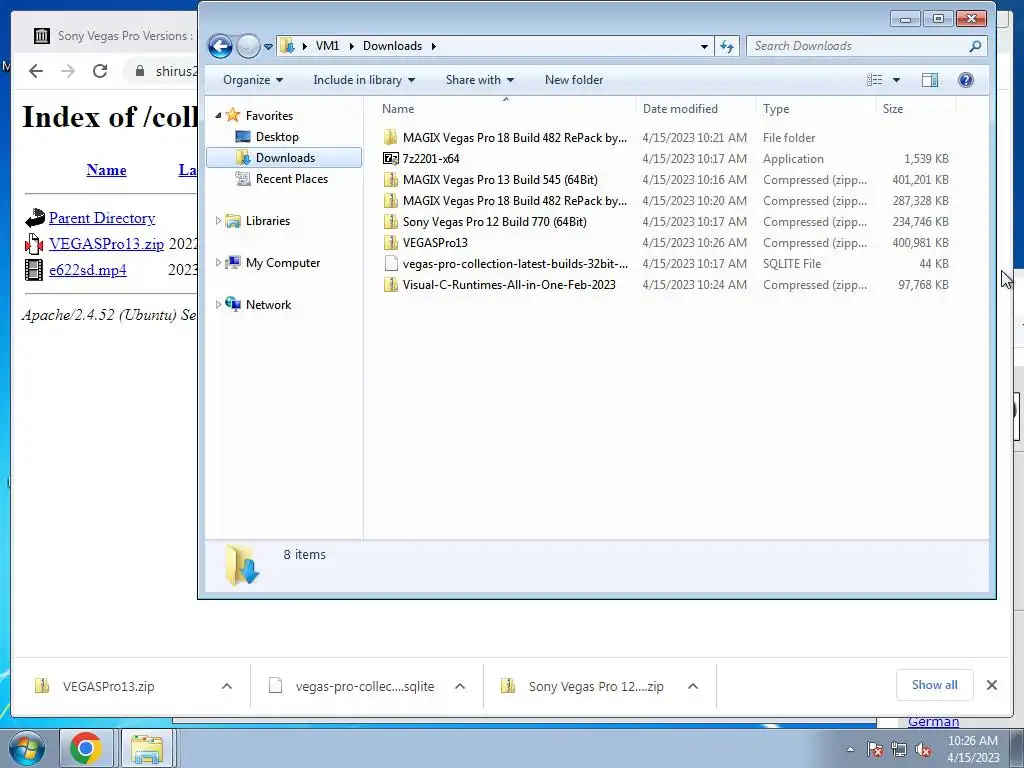Click the search magnifier icon
Screen dimensions: 1024x768
click(x=975, y=46)
